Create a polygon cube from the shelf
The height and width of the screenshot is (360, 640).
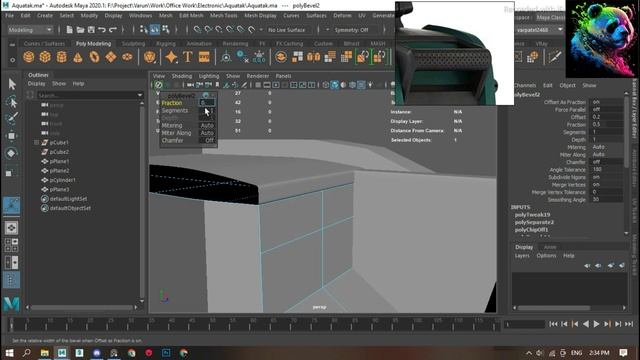45,57
